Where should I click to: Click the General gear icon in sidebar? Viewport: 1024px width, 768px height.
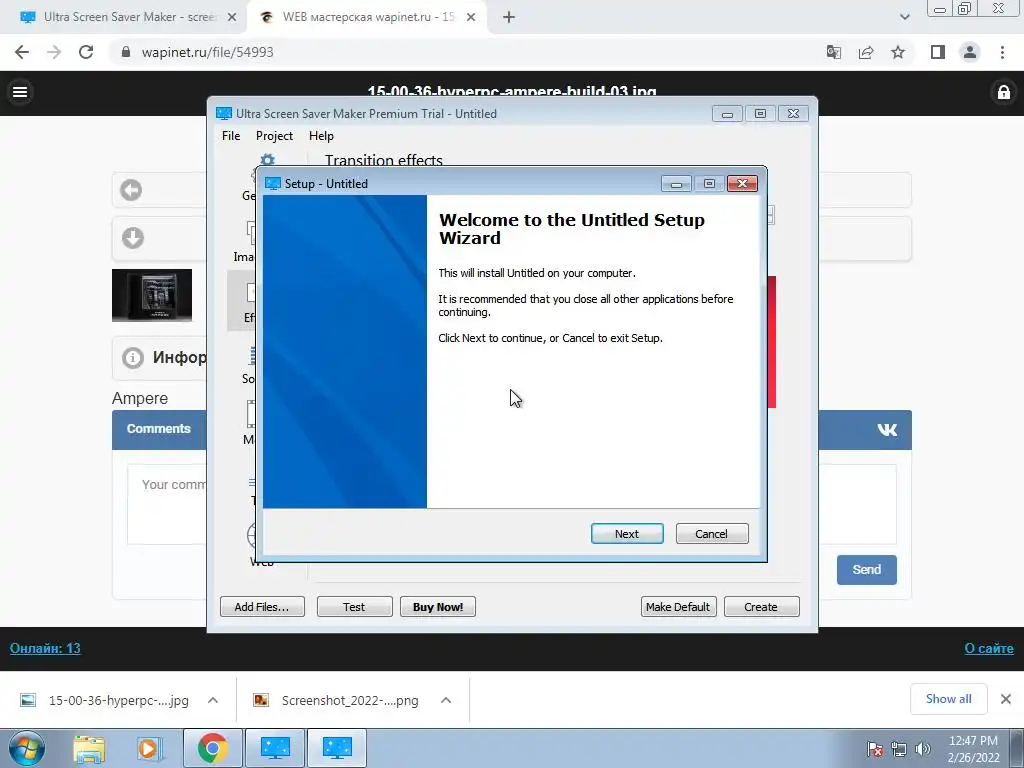[268, 160]
